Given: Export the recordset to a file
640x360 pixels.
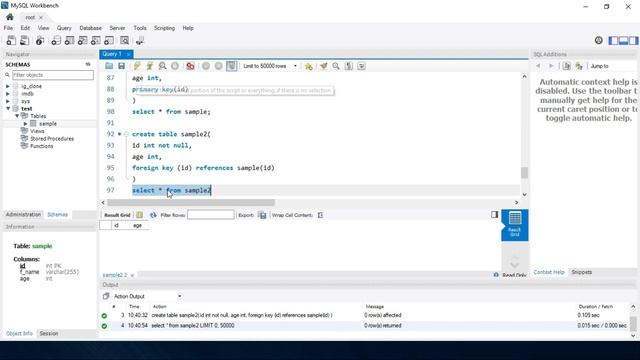Looking at the screenshot, I should (x=262, y=215).
